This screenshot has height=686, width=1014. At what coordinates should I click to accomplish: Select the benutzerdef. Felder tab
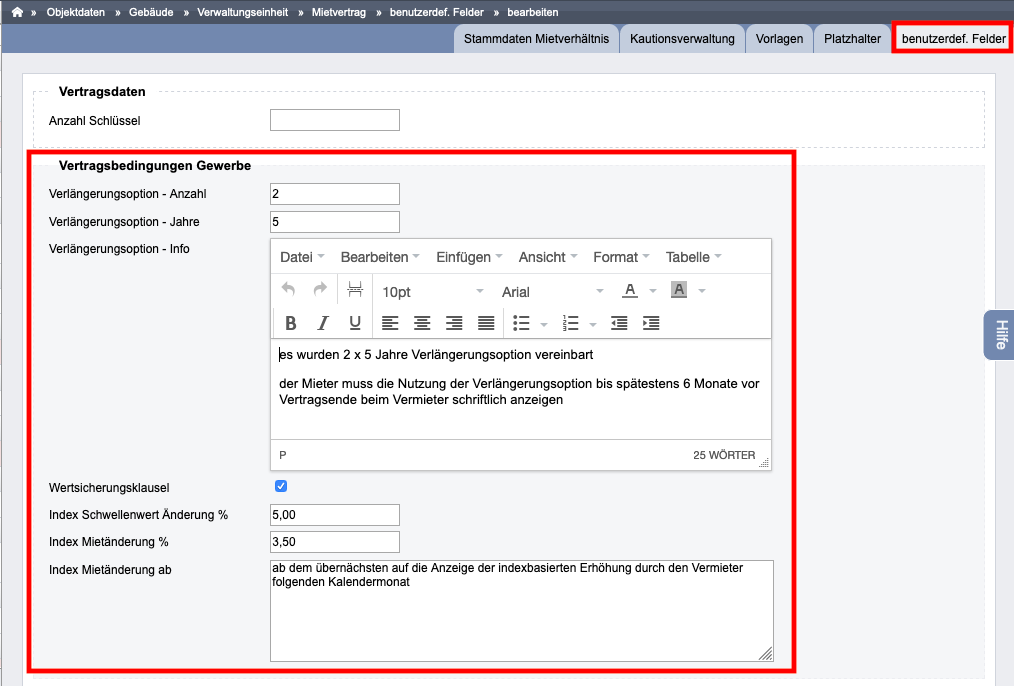[x=953, y=39]
